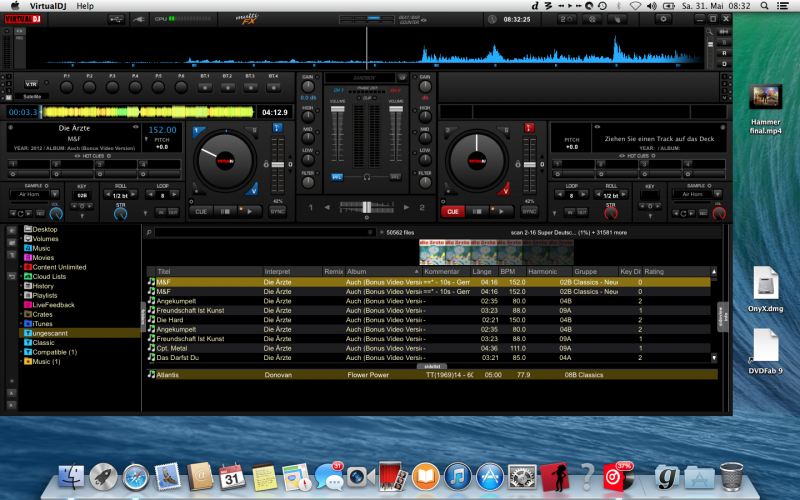Screen dimensions: 800x500
Task: Click the sampler REC button on deck 1
Action: click(x=40, y=213)
